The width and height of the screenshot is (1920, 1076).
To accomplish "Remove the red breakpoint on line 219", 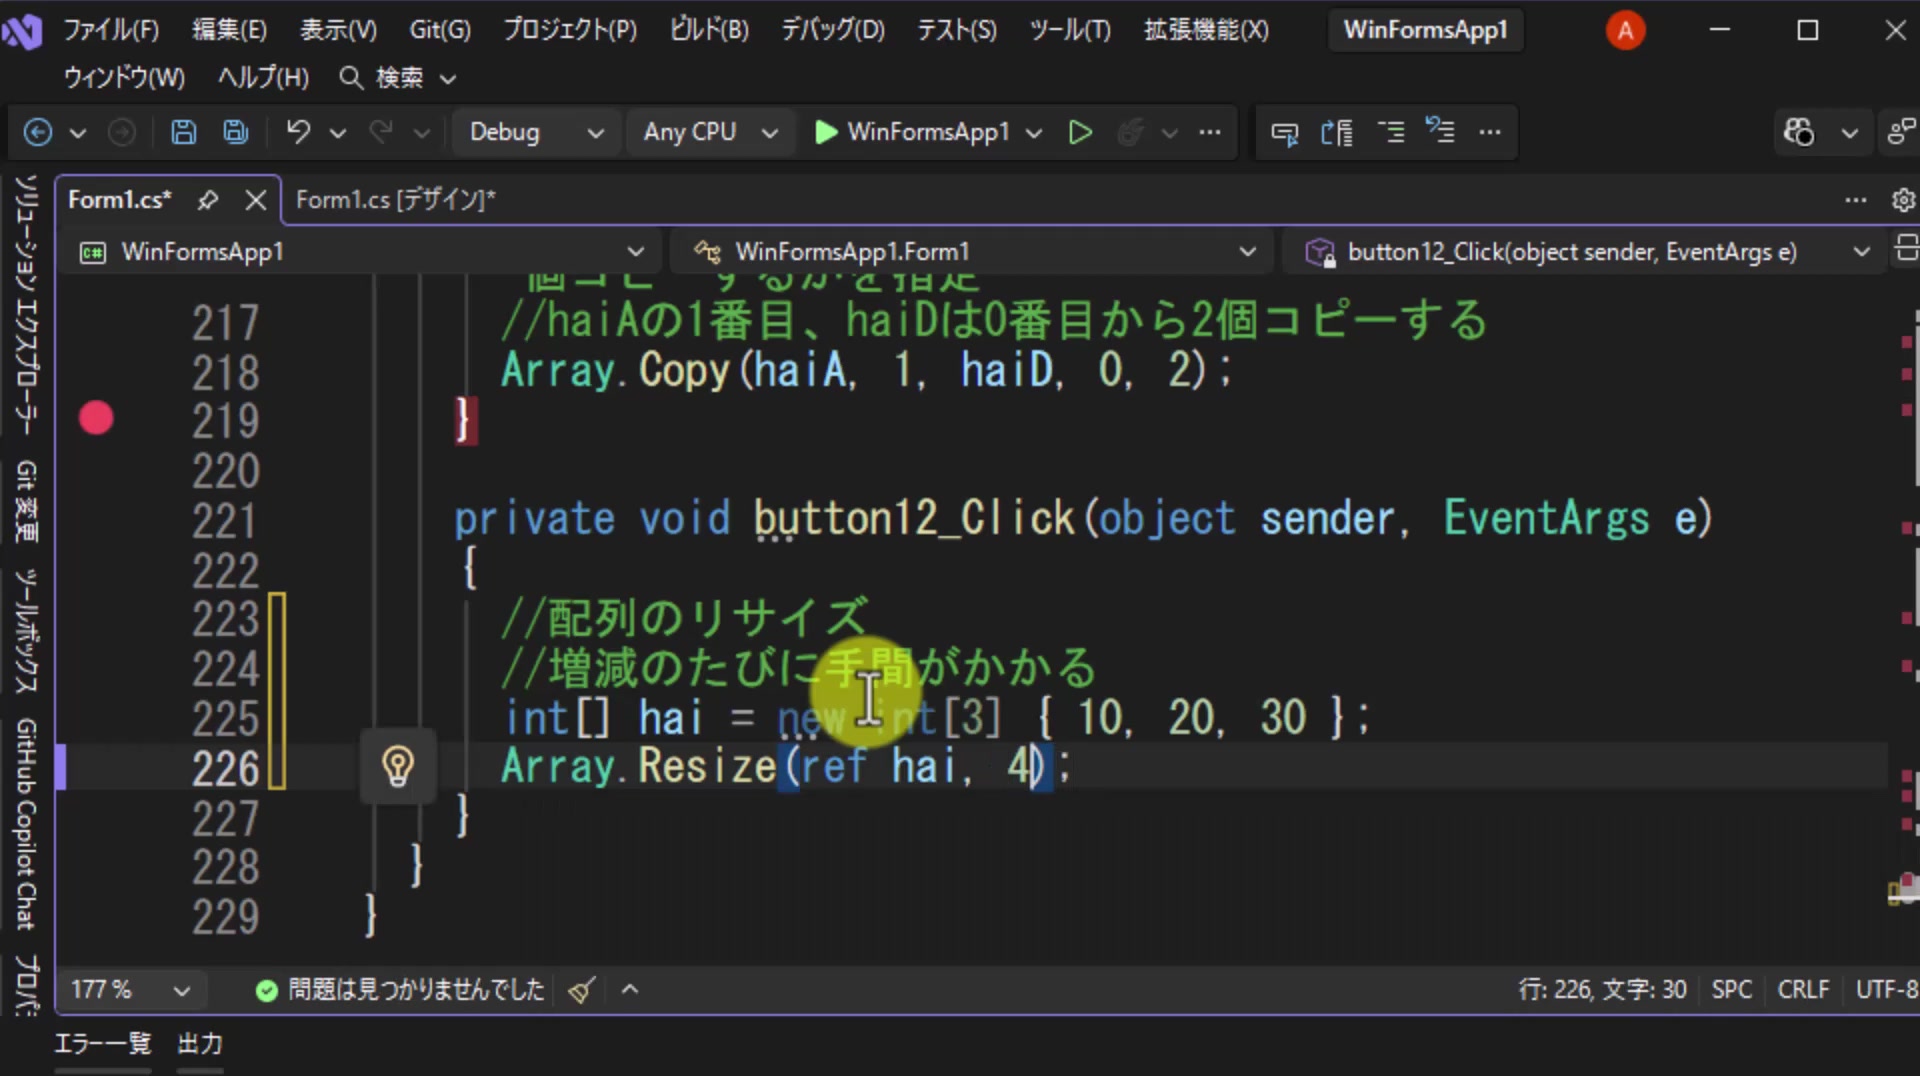I will (x=96, y=418).
